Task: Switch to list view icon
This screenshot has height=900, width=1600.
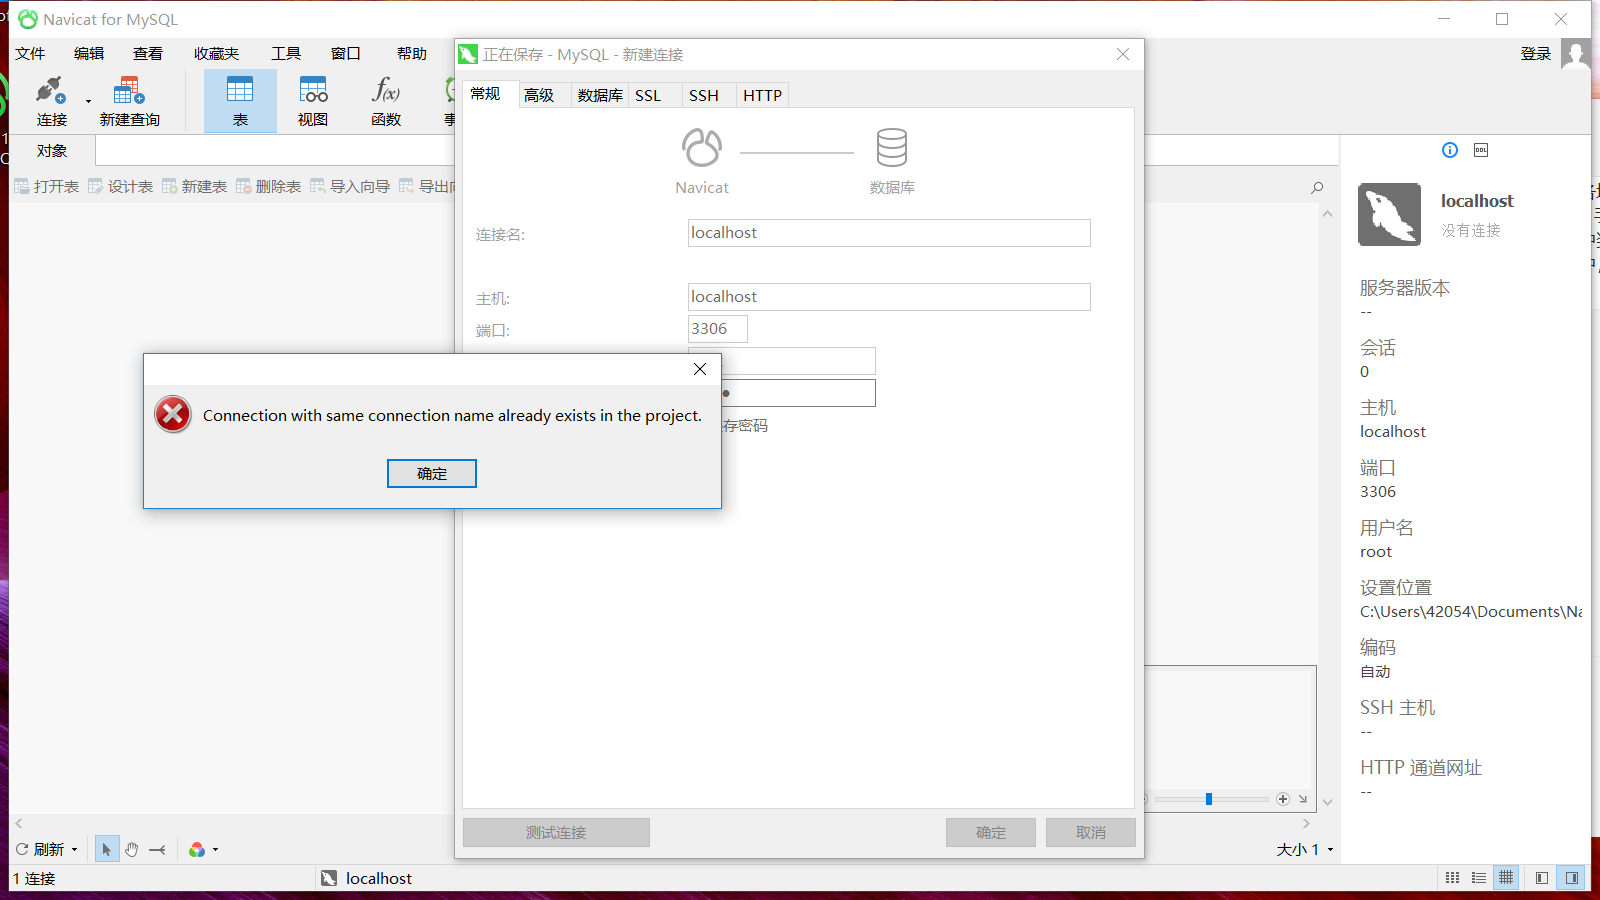Action: click(x=1453, y=878)
